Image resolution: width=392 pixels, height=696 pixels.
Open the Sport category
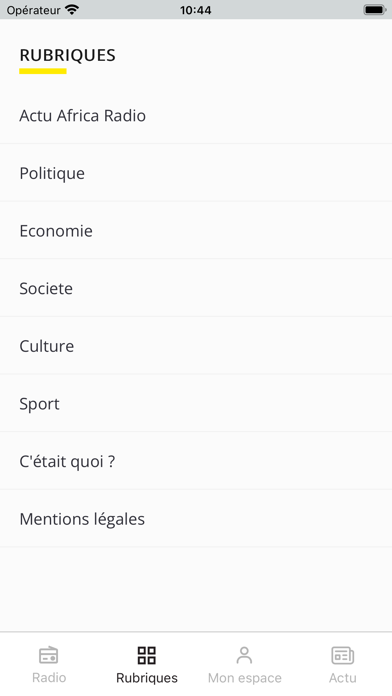[196, 403]
